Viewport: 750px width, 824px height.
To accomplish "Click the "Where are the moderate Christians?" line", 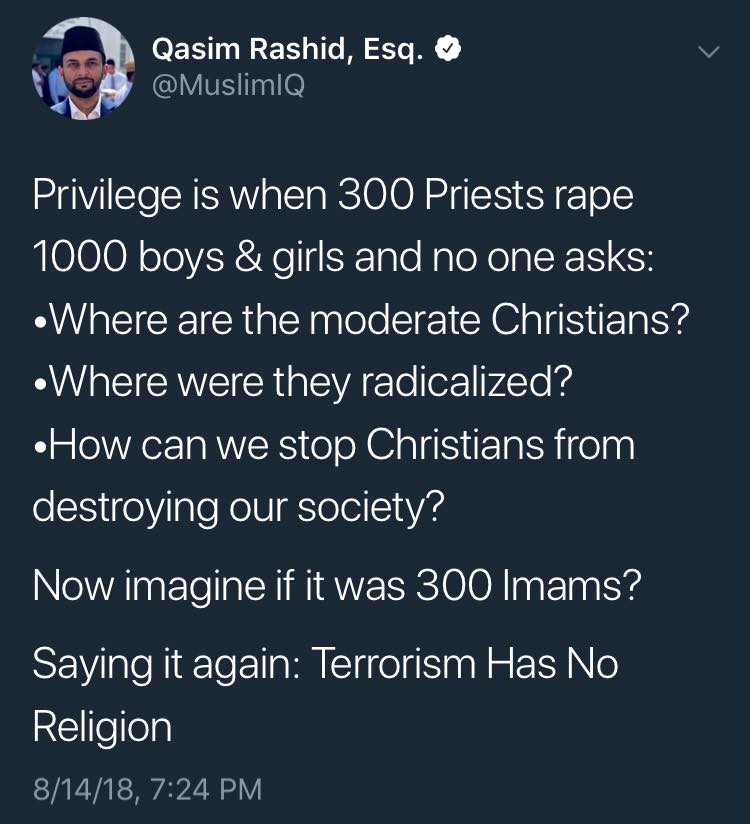I will (361, 319).
